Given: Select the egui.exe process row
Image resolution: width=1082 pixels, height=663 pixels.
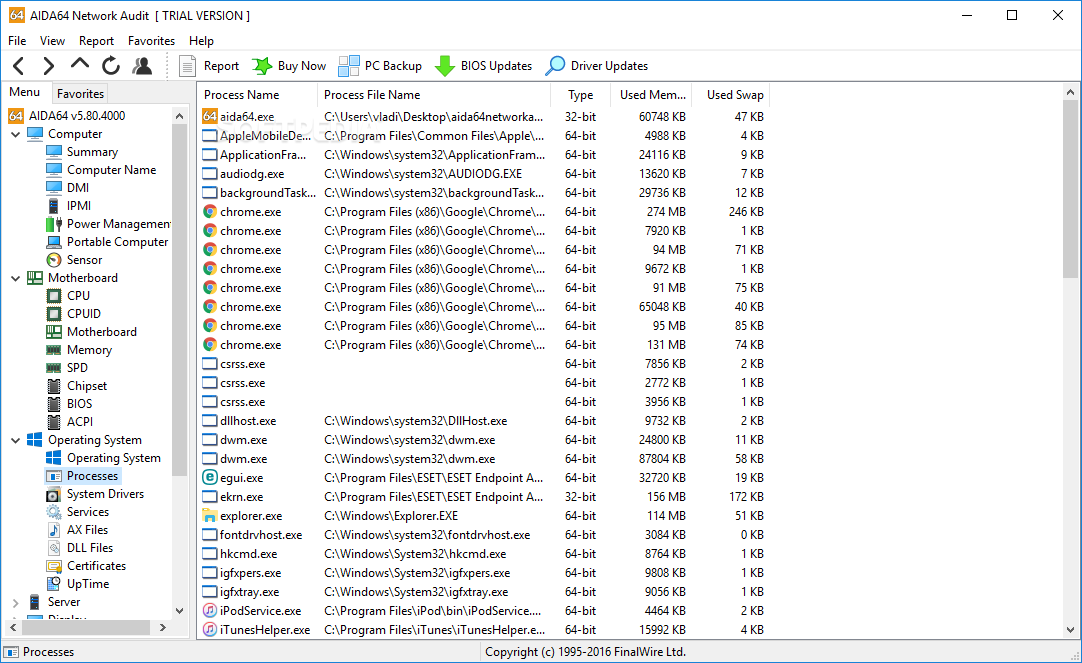Looking at the screenshot, I should click(483, 477).
